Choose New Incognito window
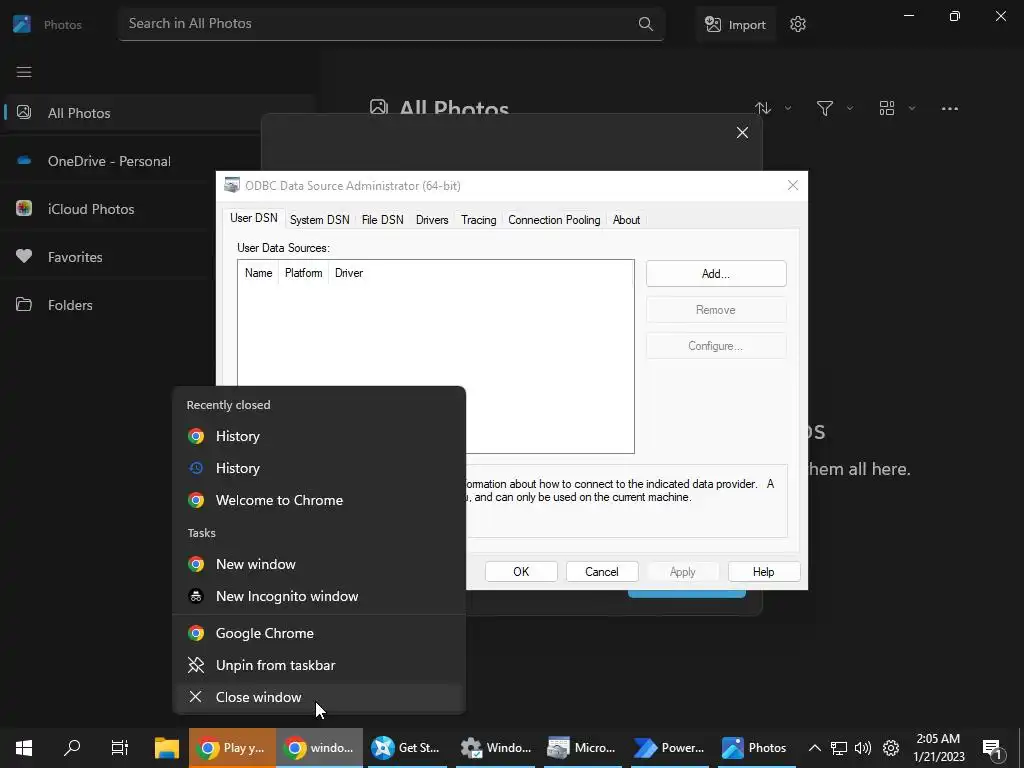This screenshot has height=768, width=1024. click(x=319, y=596)
